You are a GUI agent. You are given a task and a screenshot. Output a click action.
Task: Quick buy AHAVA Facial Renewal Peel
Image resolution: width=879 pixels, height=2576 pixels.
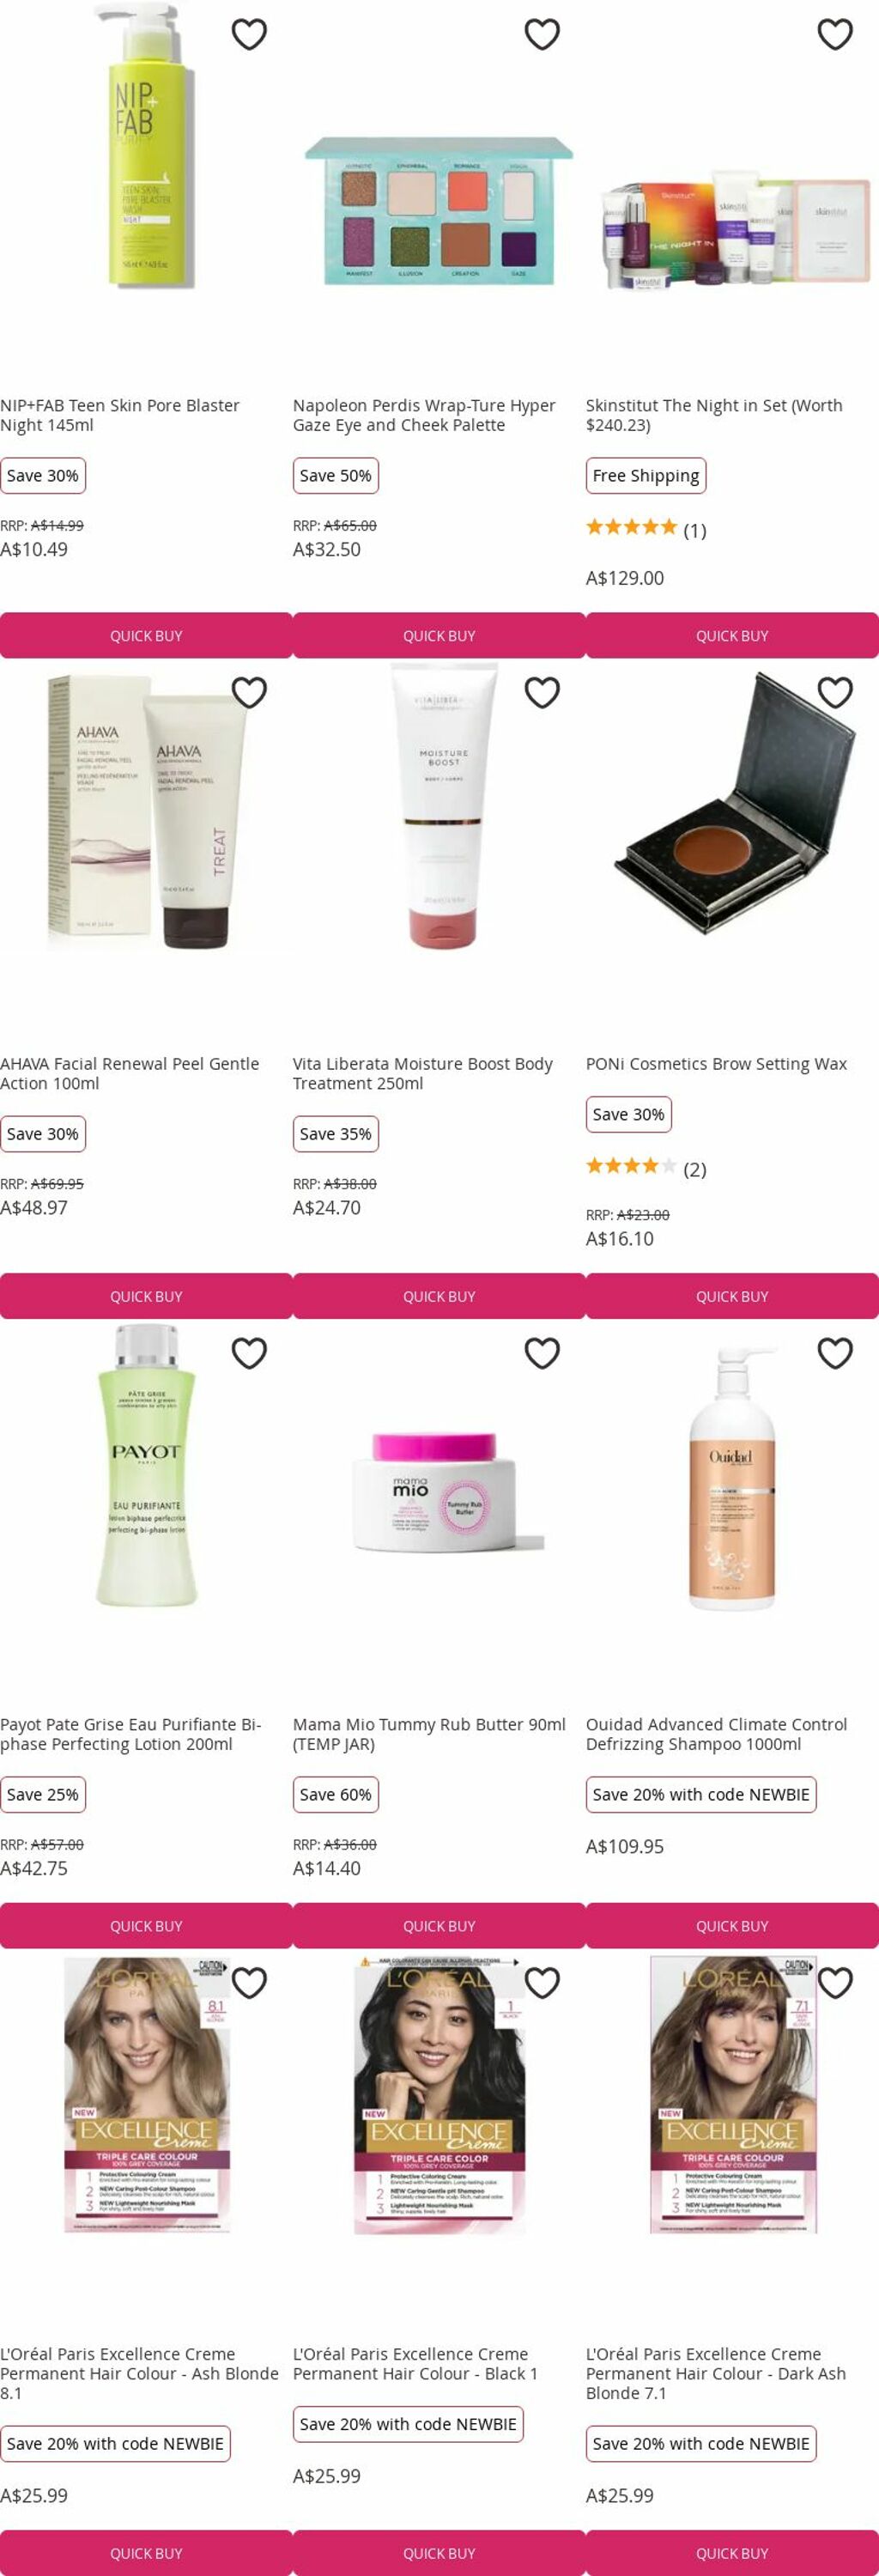(x=146, y=1296)
